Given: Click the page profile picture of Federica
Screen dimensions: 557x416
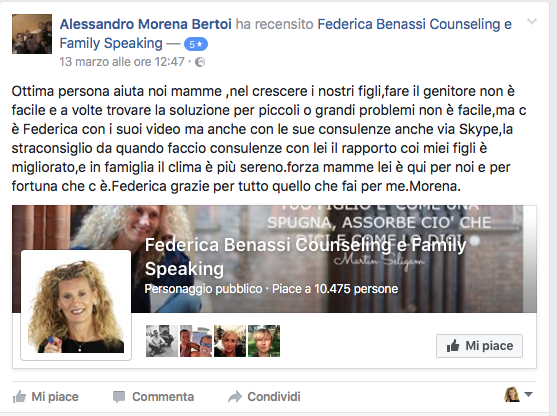Looking at the screenshot, I should point(76,306).
